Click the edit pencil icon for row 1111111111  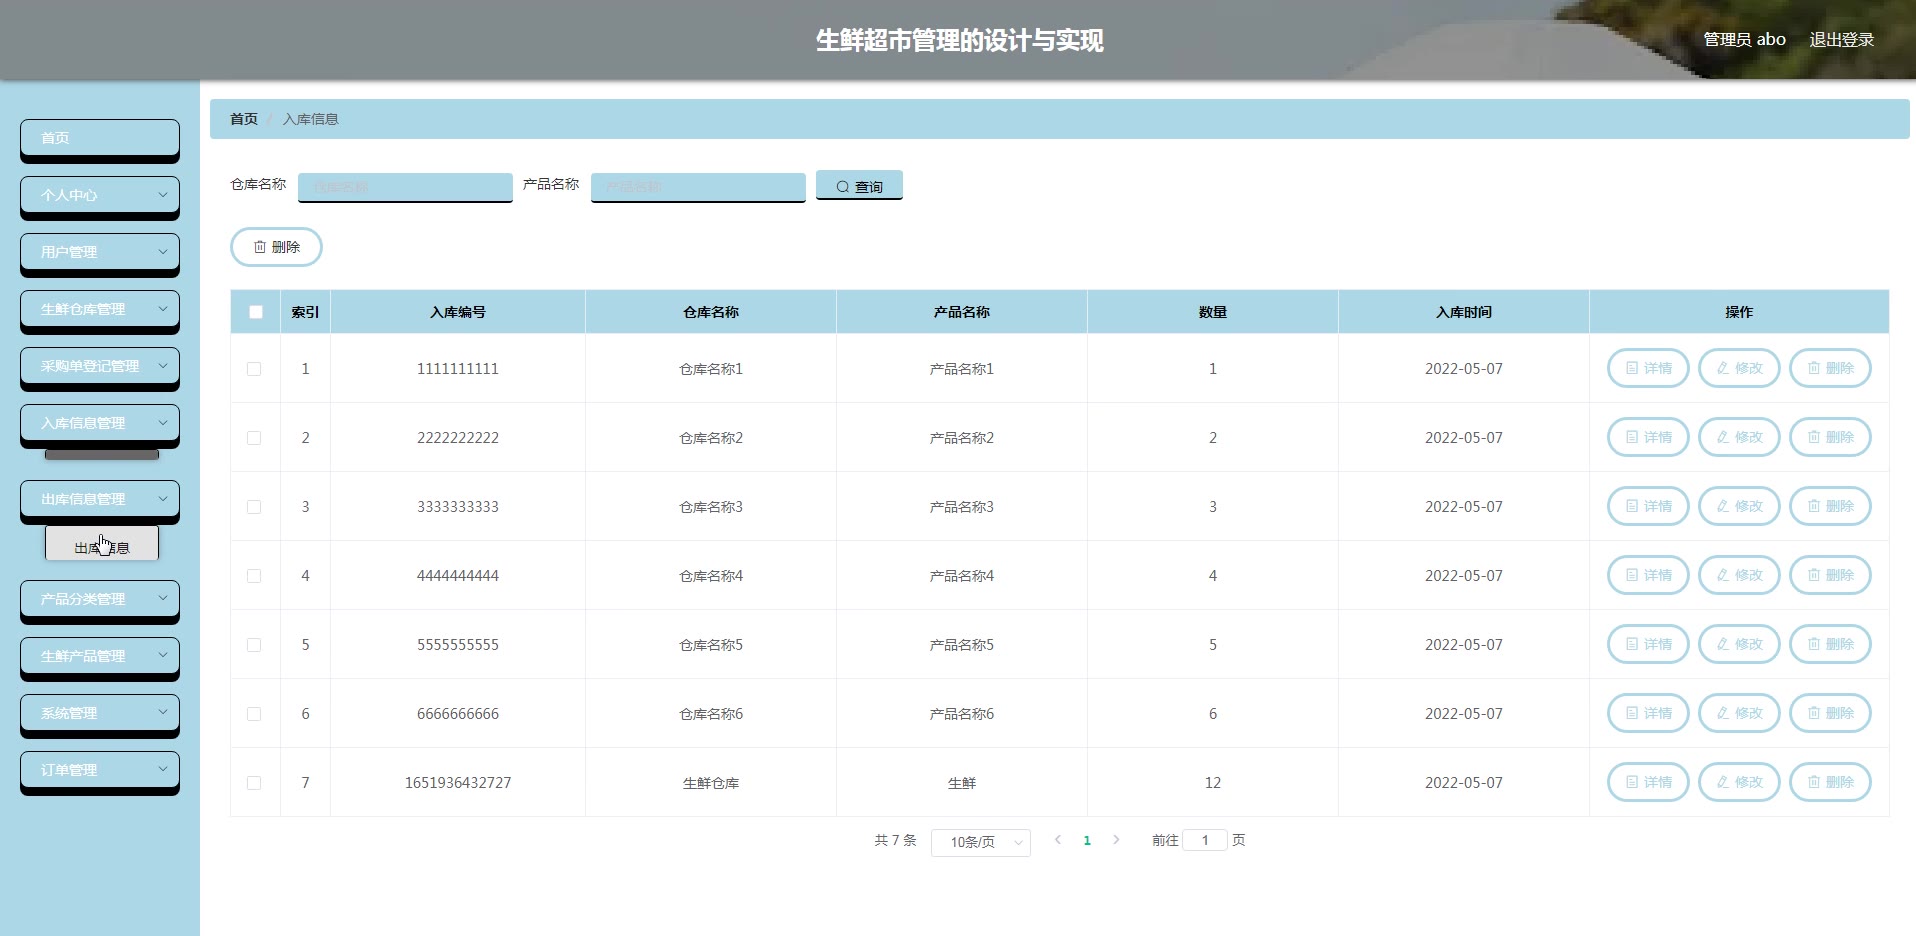point(1723,368)
